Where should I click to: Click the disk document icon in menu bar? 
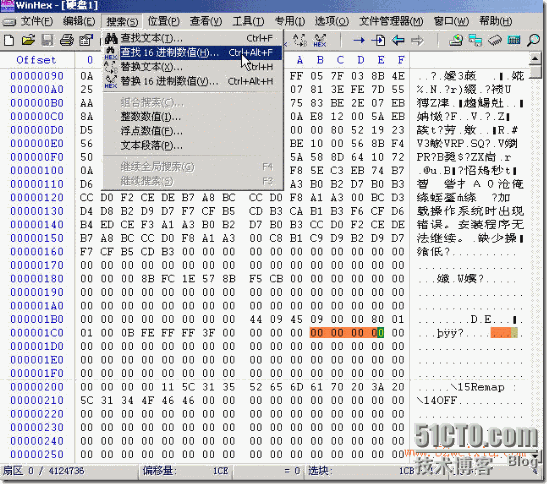point(9,22)
